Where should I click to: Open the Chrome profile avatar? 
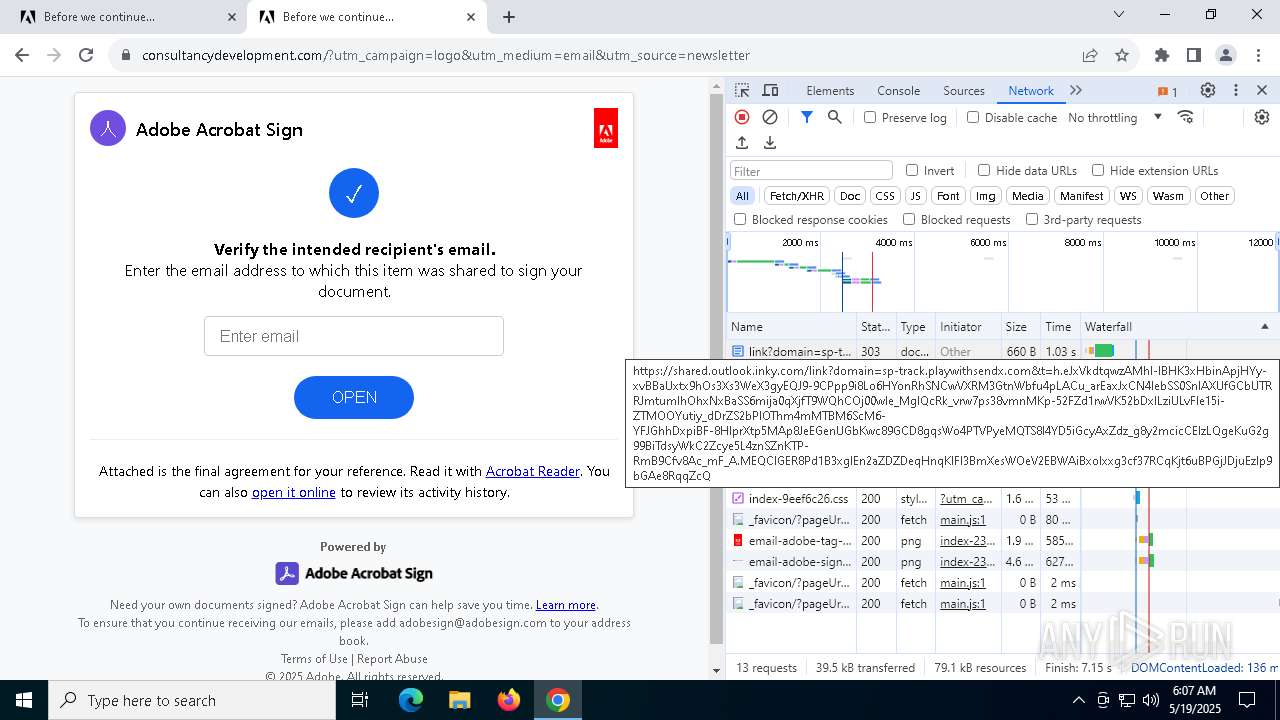click(1226, 55)
